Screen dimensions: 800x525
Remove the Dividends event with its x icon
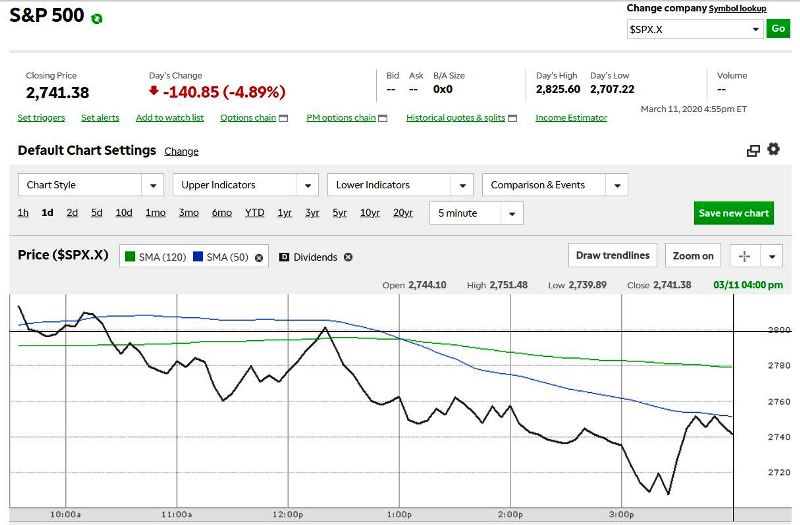[x=348, y=257]
